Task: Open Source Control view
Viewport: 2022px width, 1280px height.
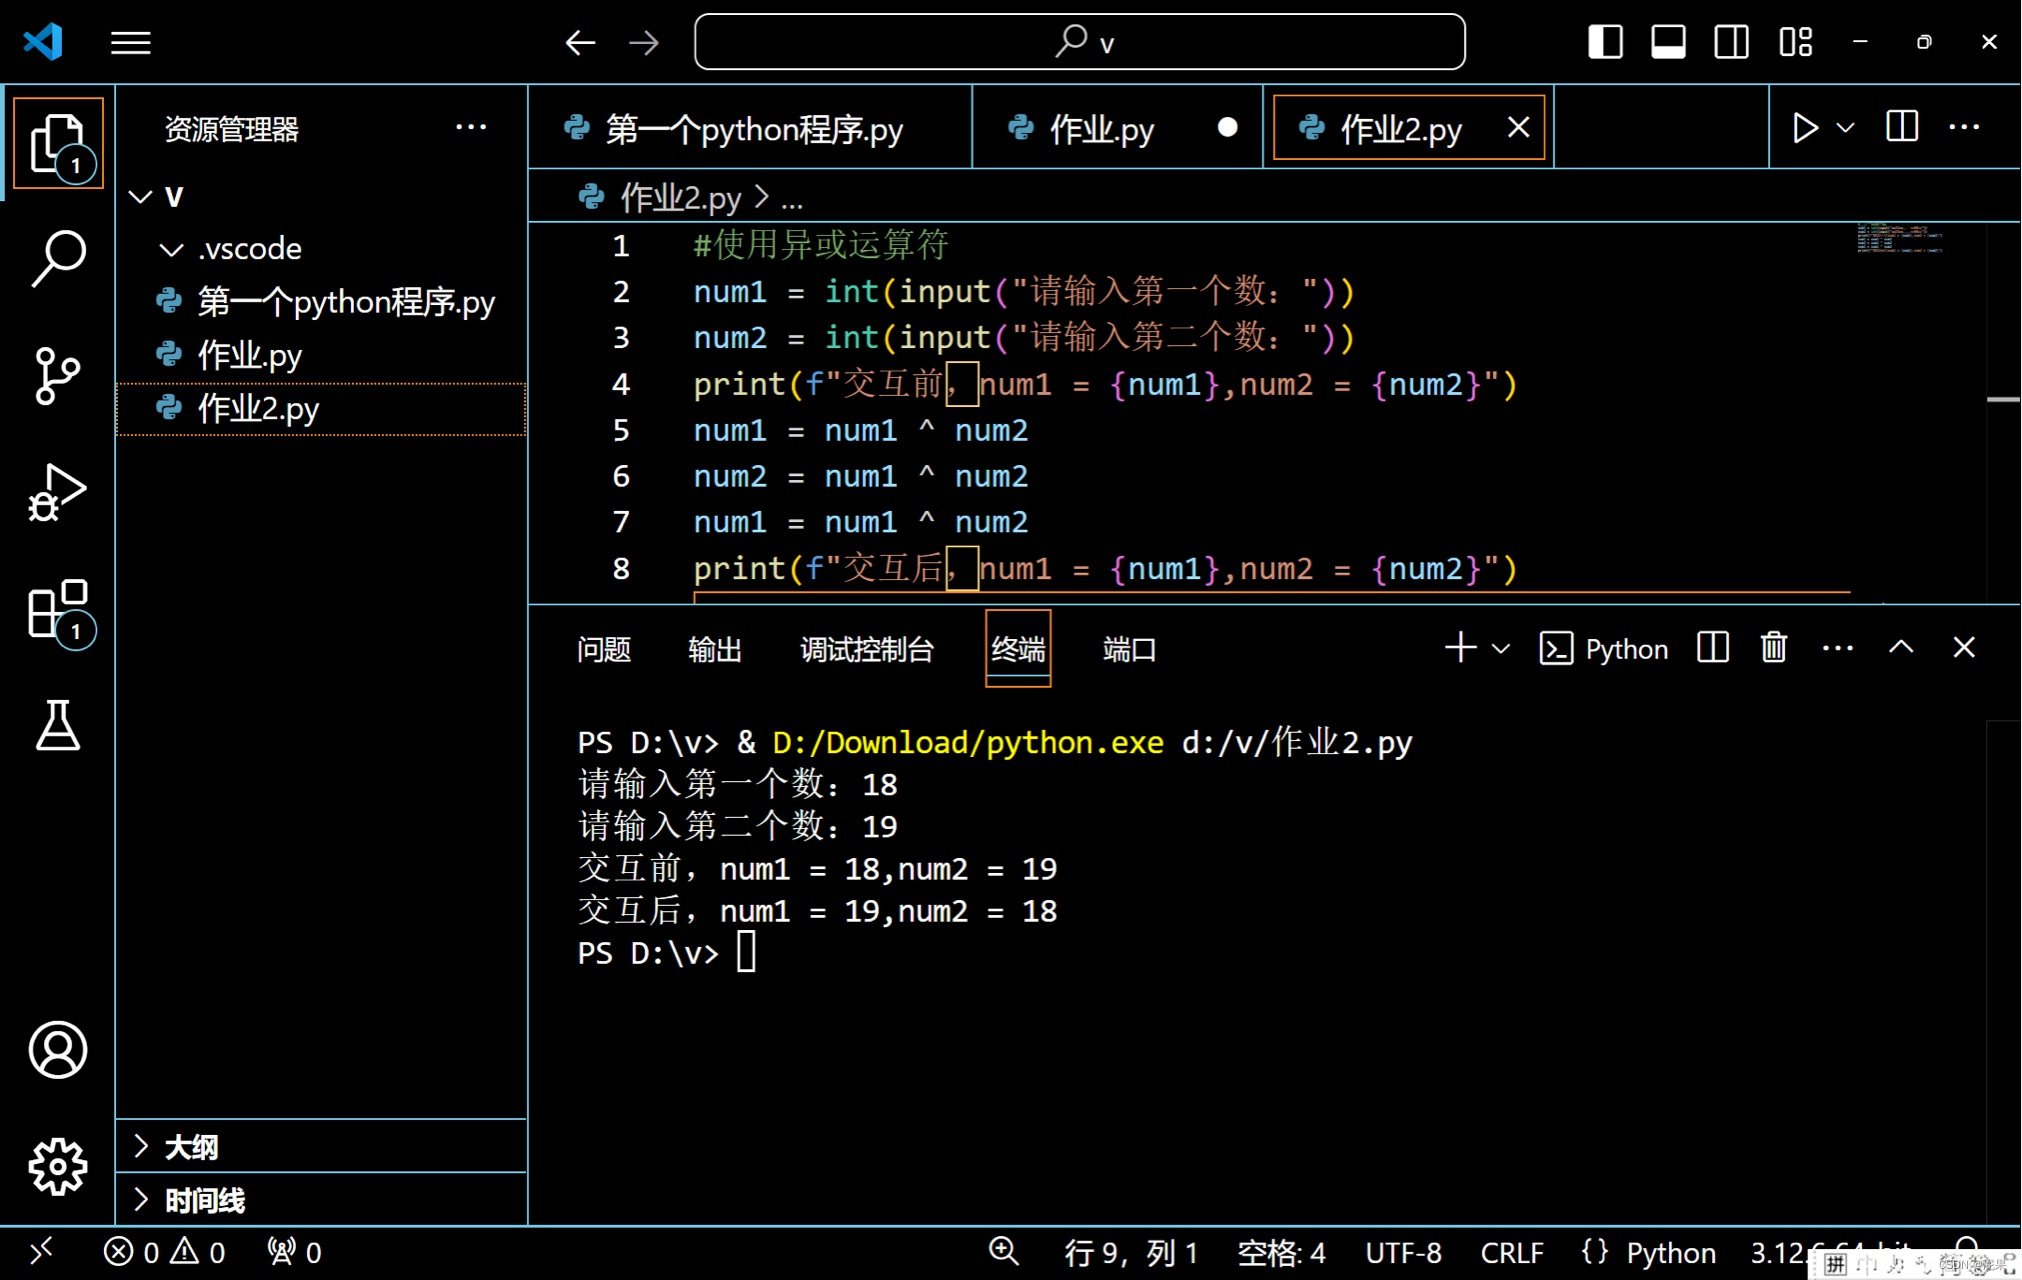Action: pyautogui.click(x=58, y=376)
